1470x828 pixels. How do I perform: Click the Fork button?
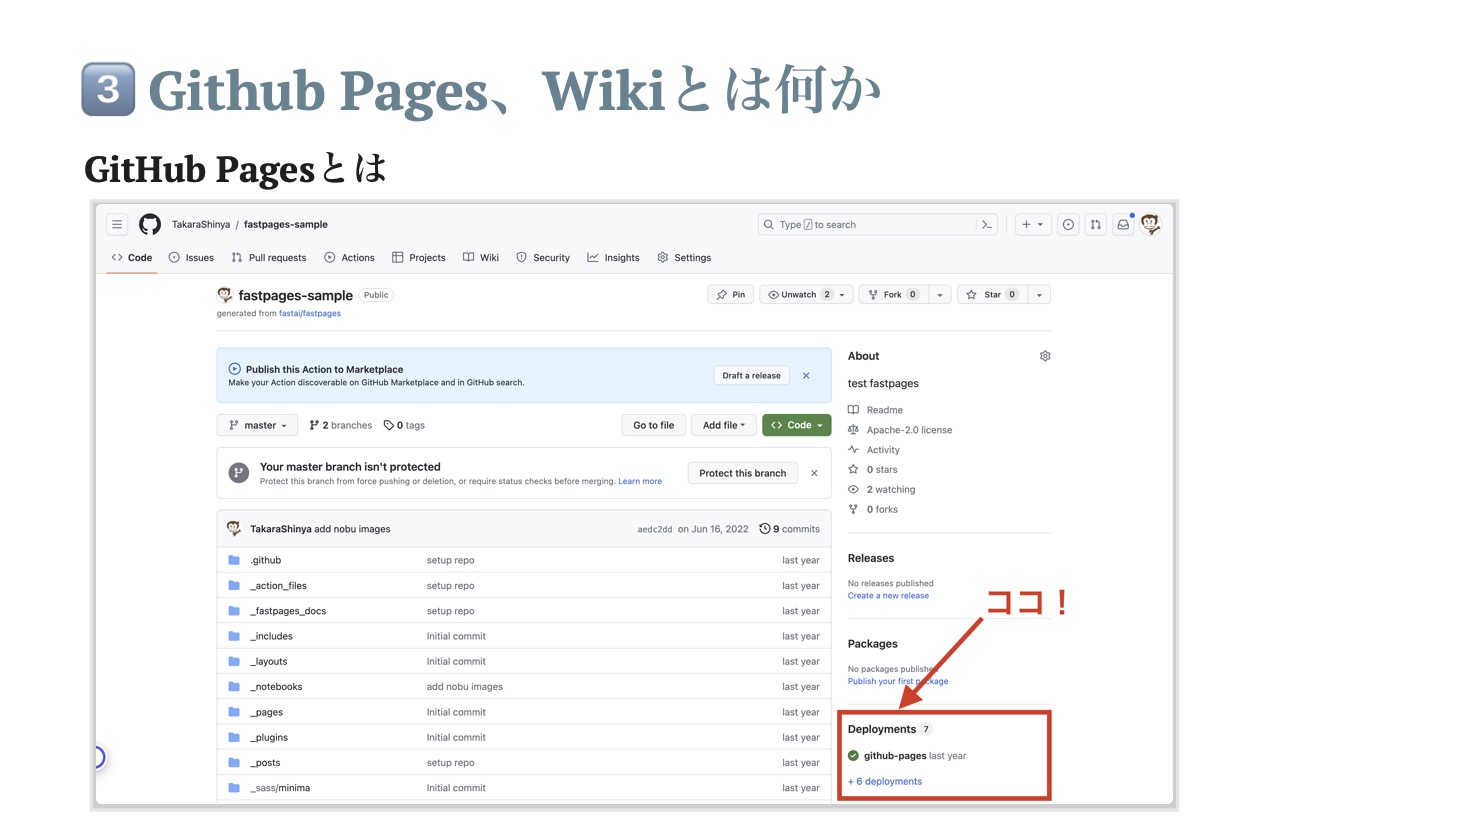894,295
